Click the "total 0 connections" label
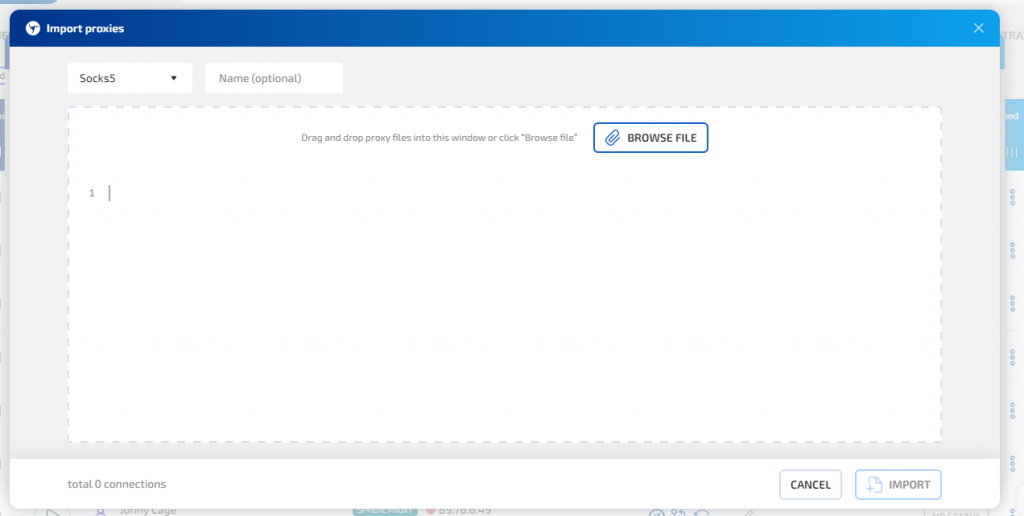 (117, 485)
